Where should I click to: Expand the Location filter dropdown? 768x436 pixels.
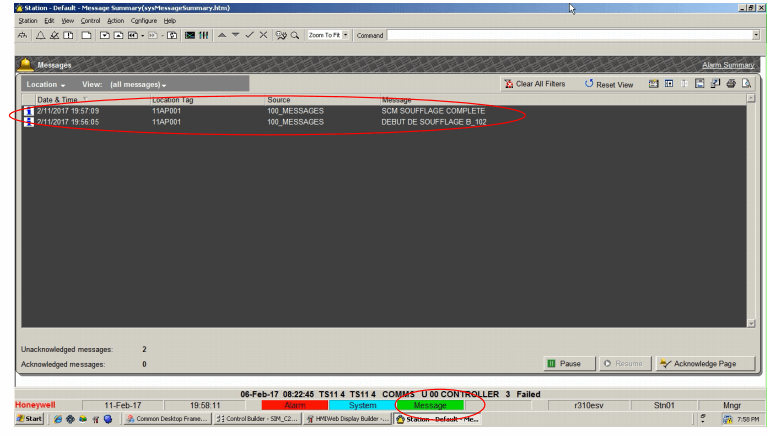[x=46, y=85]
